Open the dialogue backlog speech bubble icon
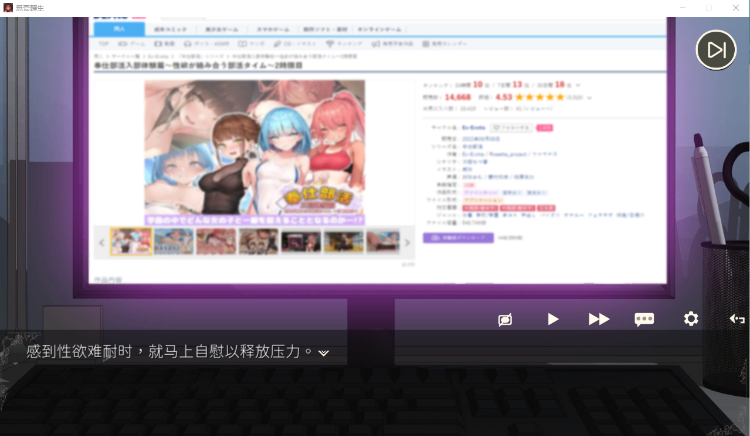This screenshot has height=436, width=750. click(644, 319)
